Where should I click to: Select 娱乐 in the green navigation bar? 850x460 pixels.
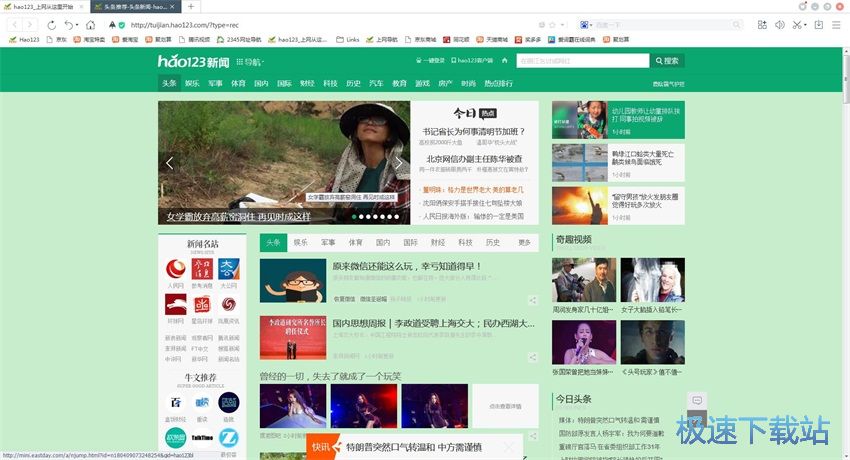click(x=192, y=83)
